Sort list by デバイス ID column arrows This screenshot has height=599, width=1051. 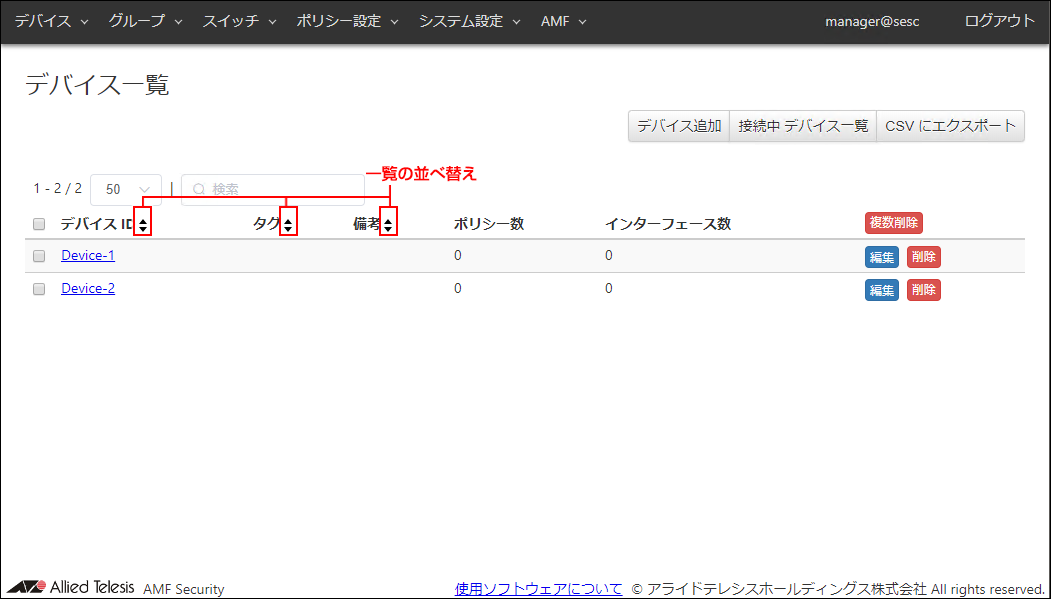pyautogui.click(x=143, y=225)
